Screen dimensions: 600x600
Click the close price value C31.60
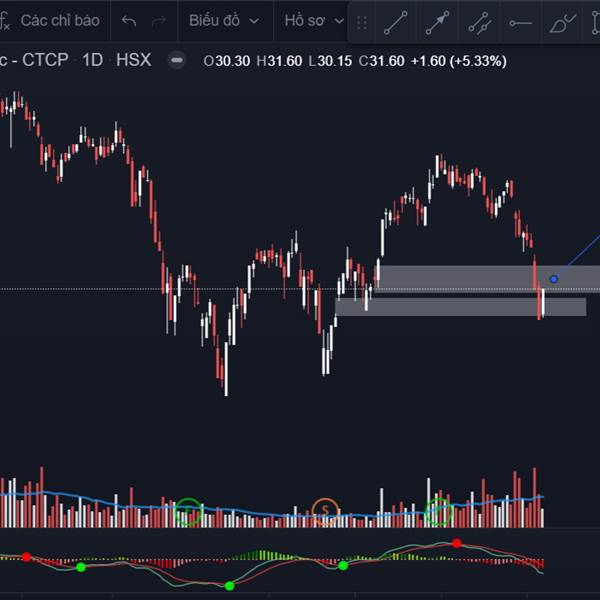tap(382, 61)
